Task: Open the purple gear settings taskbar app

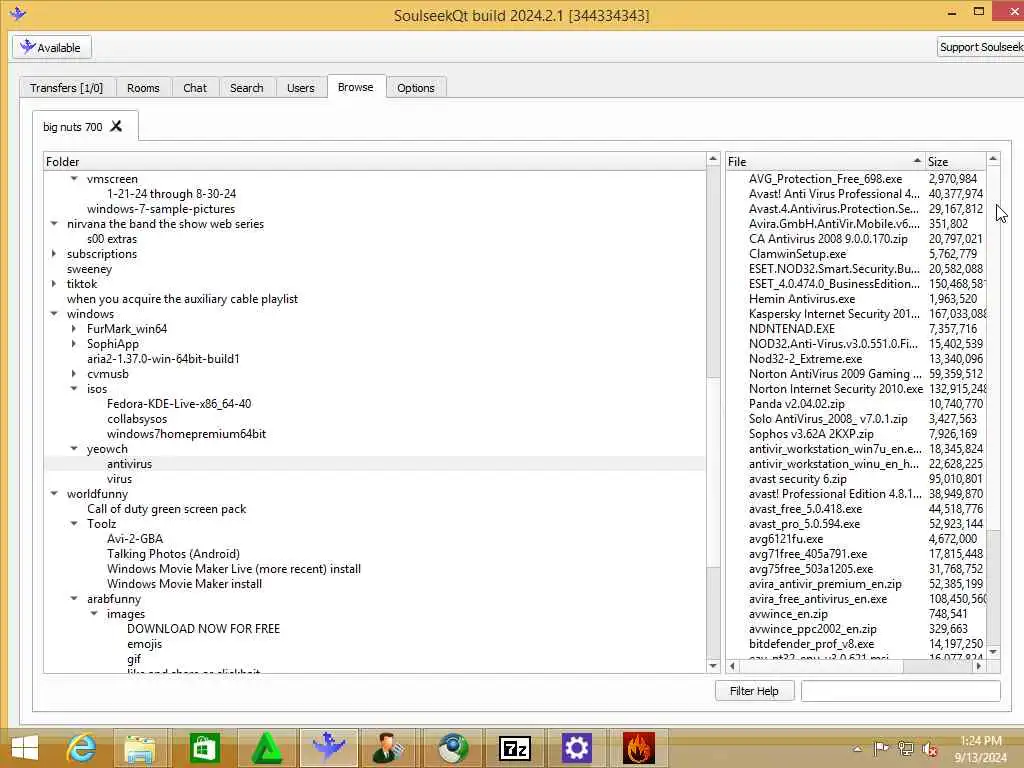Action: 577,748
